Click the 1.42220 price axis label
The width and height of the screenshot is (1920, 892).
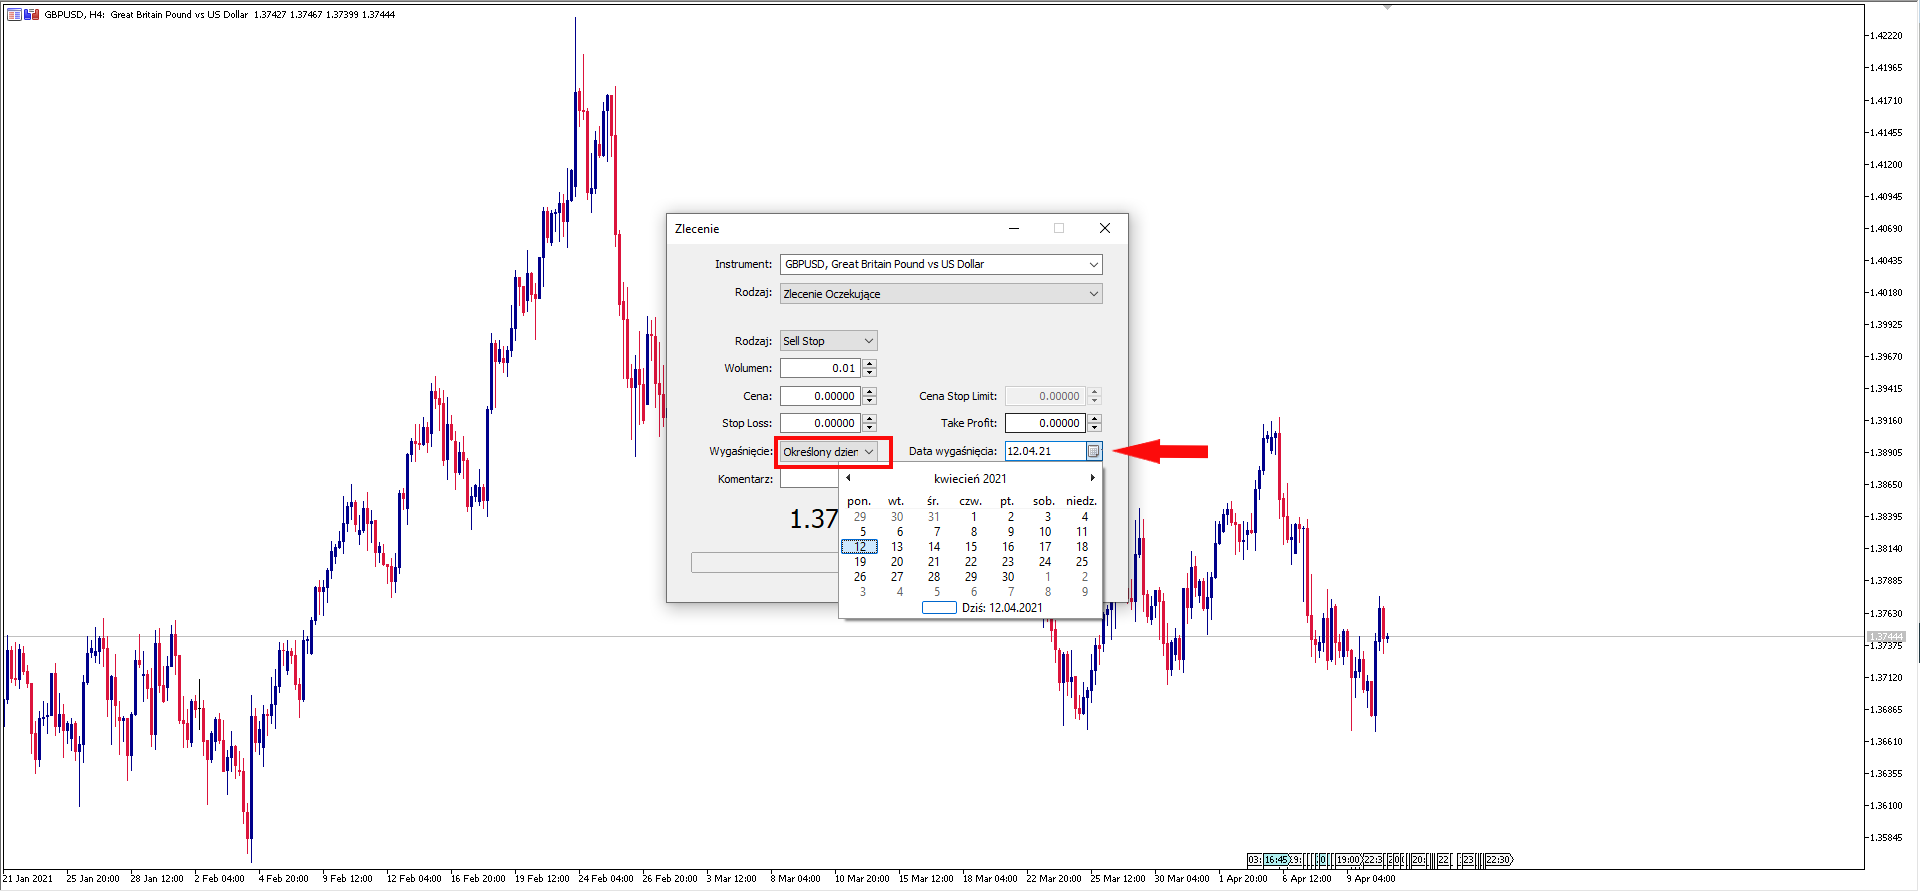(x=1885, y=36)
